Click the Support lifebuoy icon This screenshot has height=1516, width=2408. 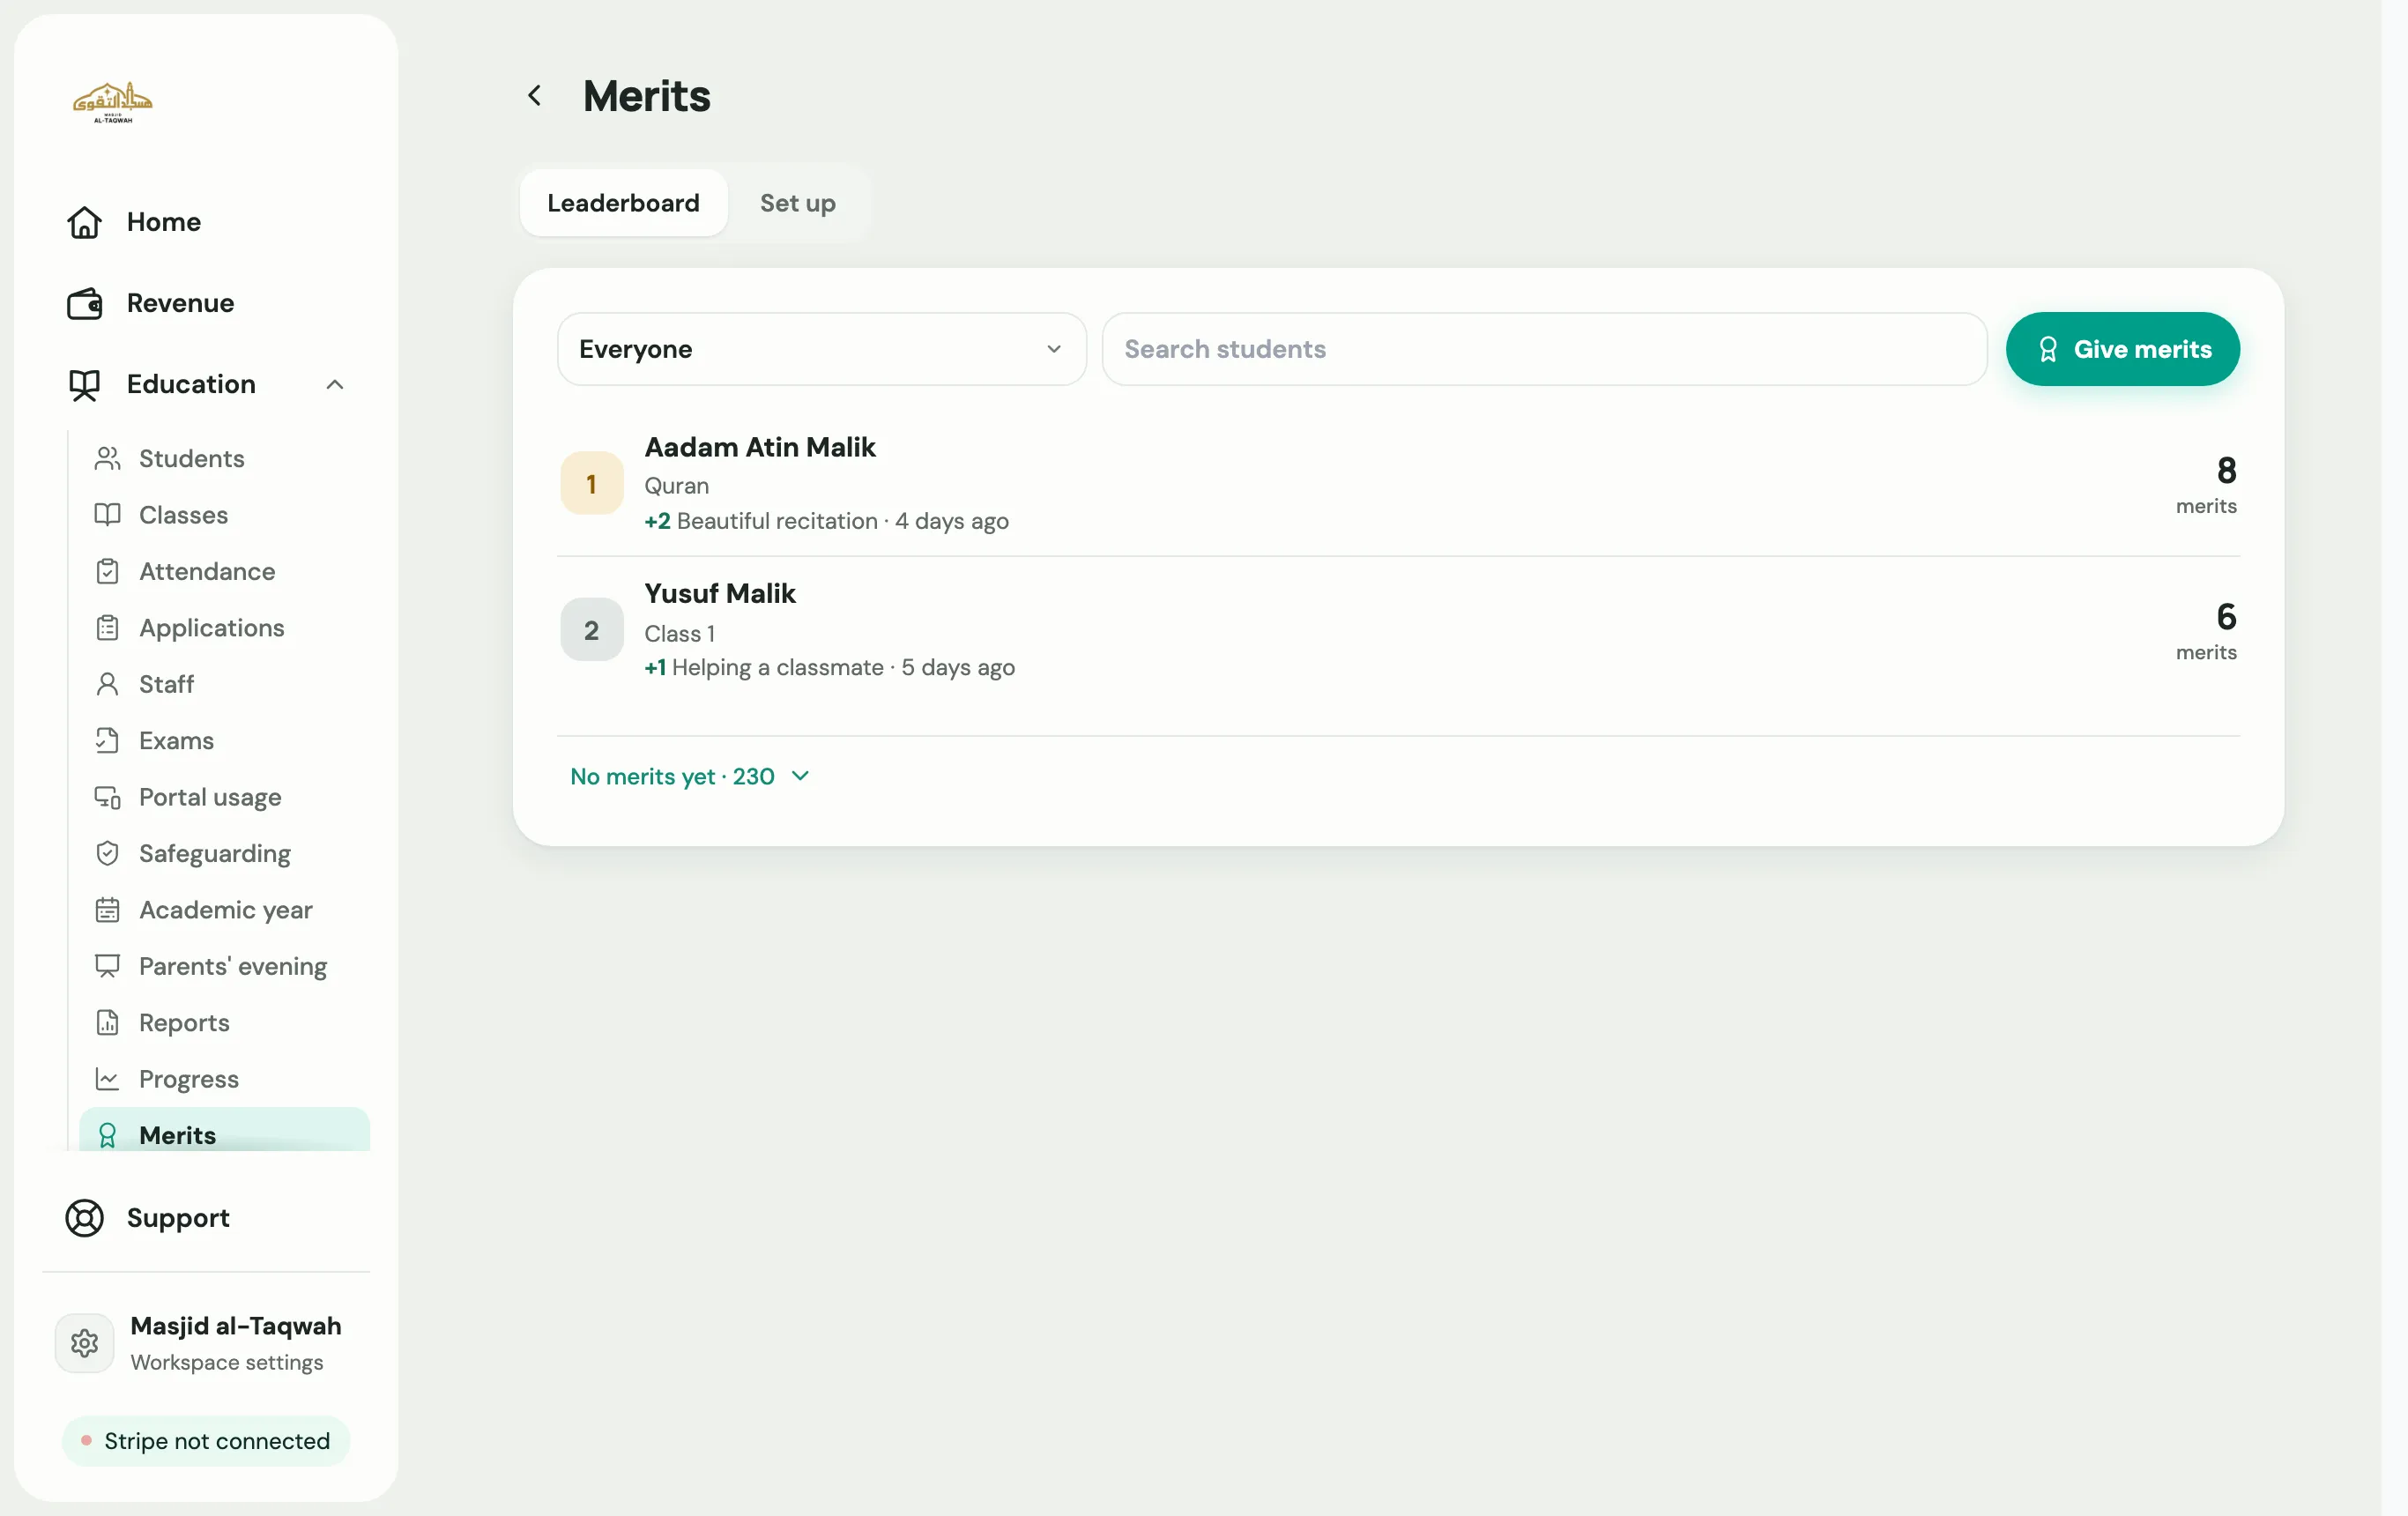click(x=84, y=1217)
